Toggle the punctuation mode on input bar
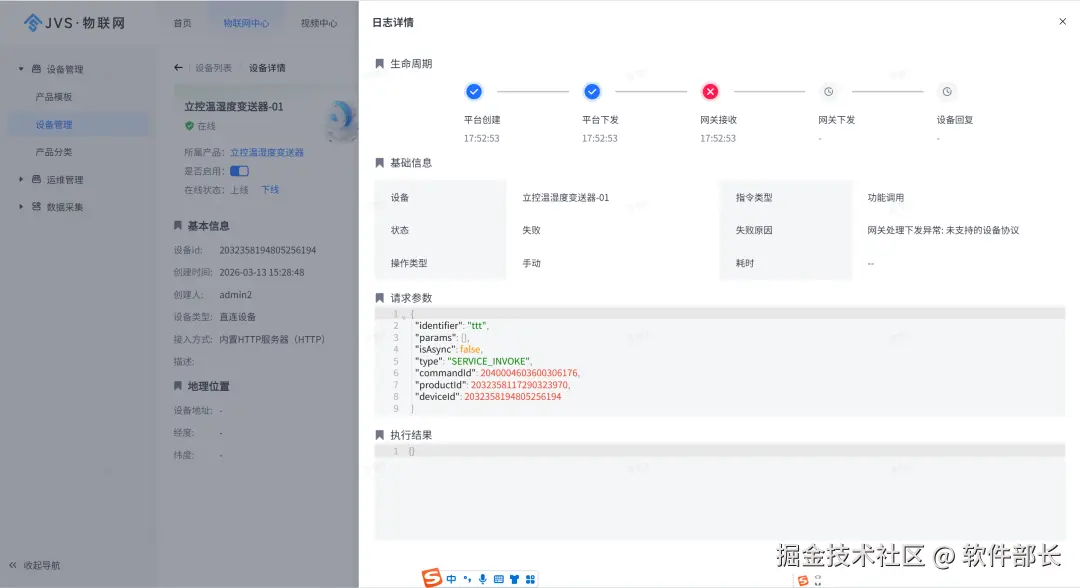 click(x=466, y=578)
